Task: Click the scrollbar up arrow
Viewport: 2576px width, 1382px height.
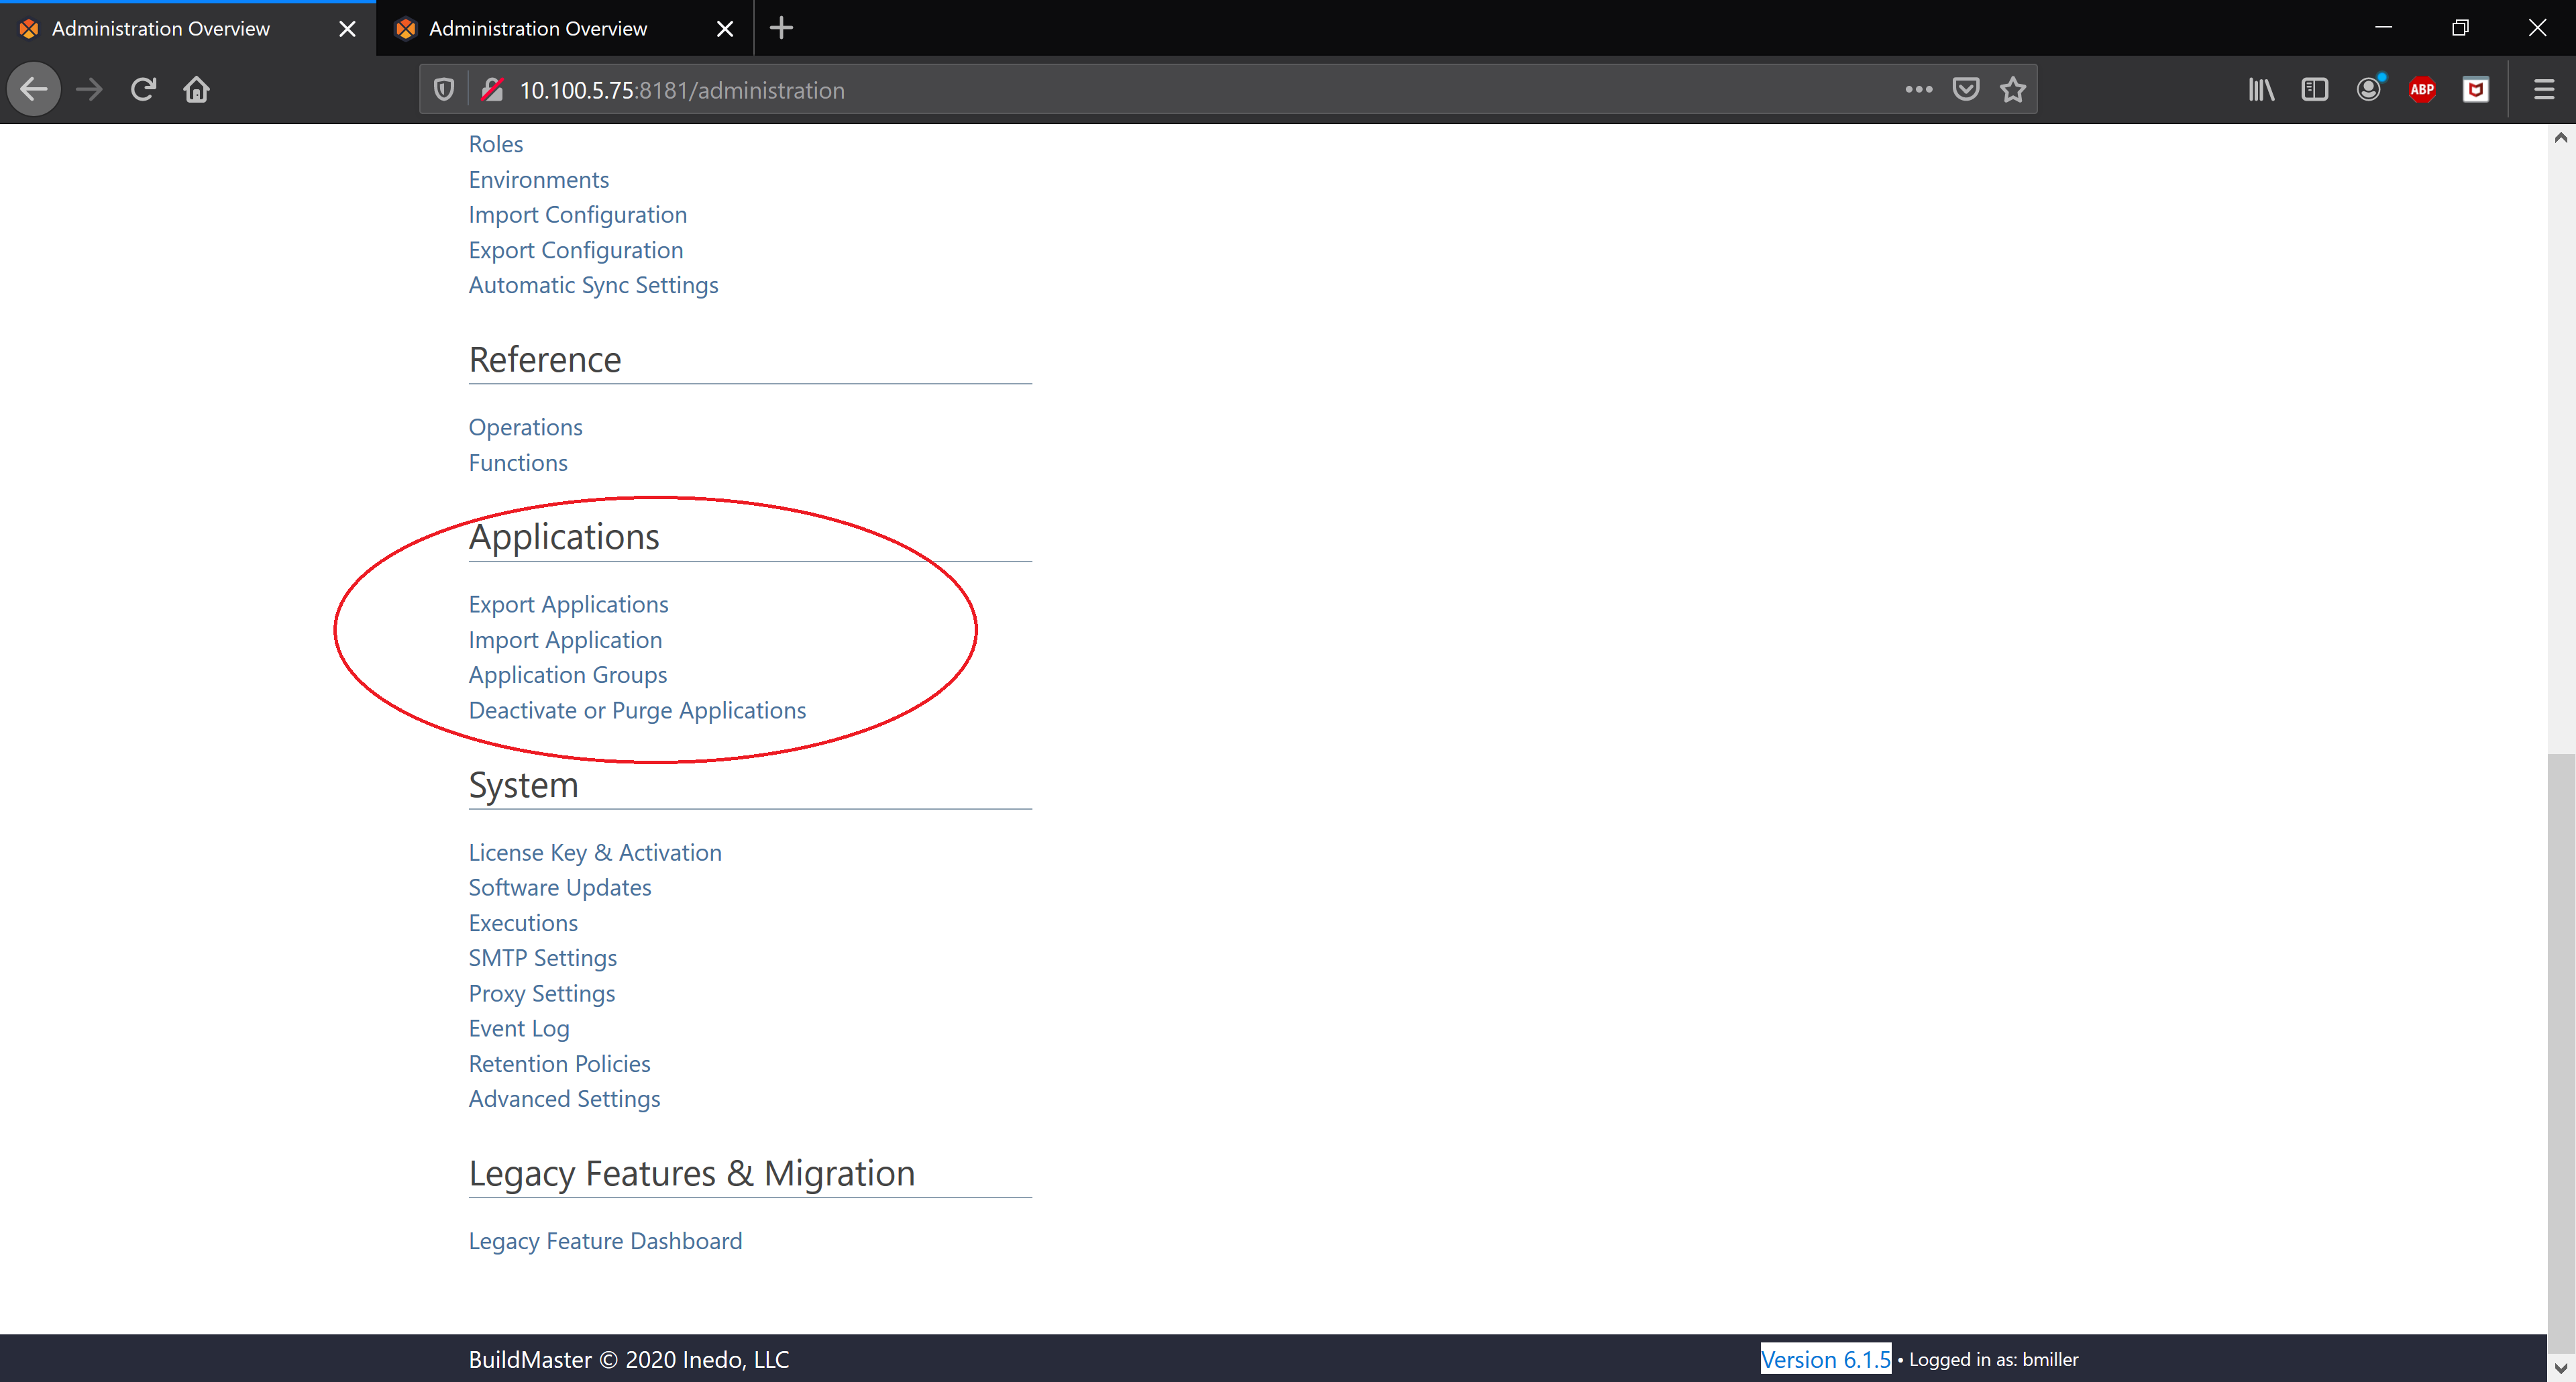Action: (x=2560, y=137)
